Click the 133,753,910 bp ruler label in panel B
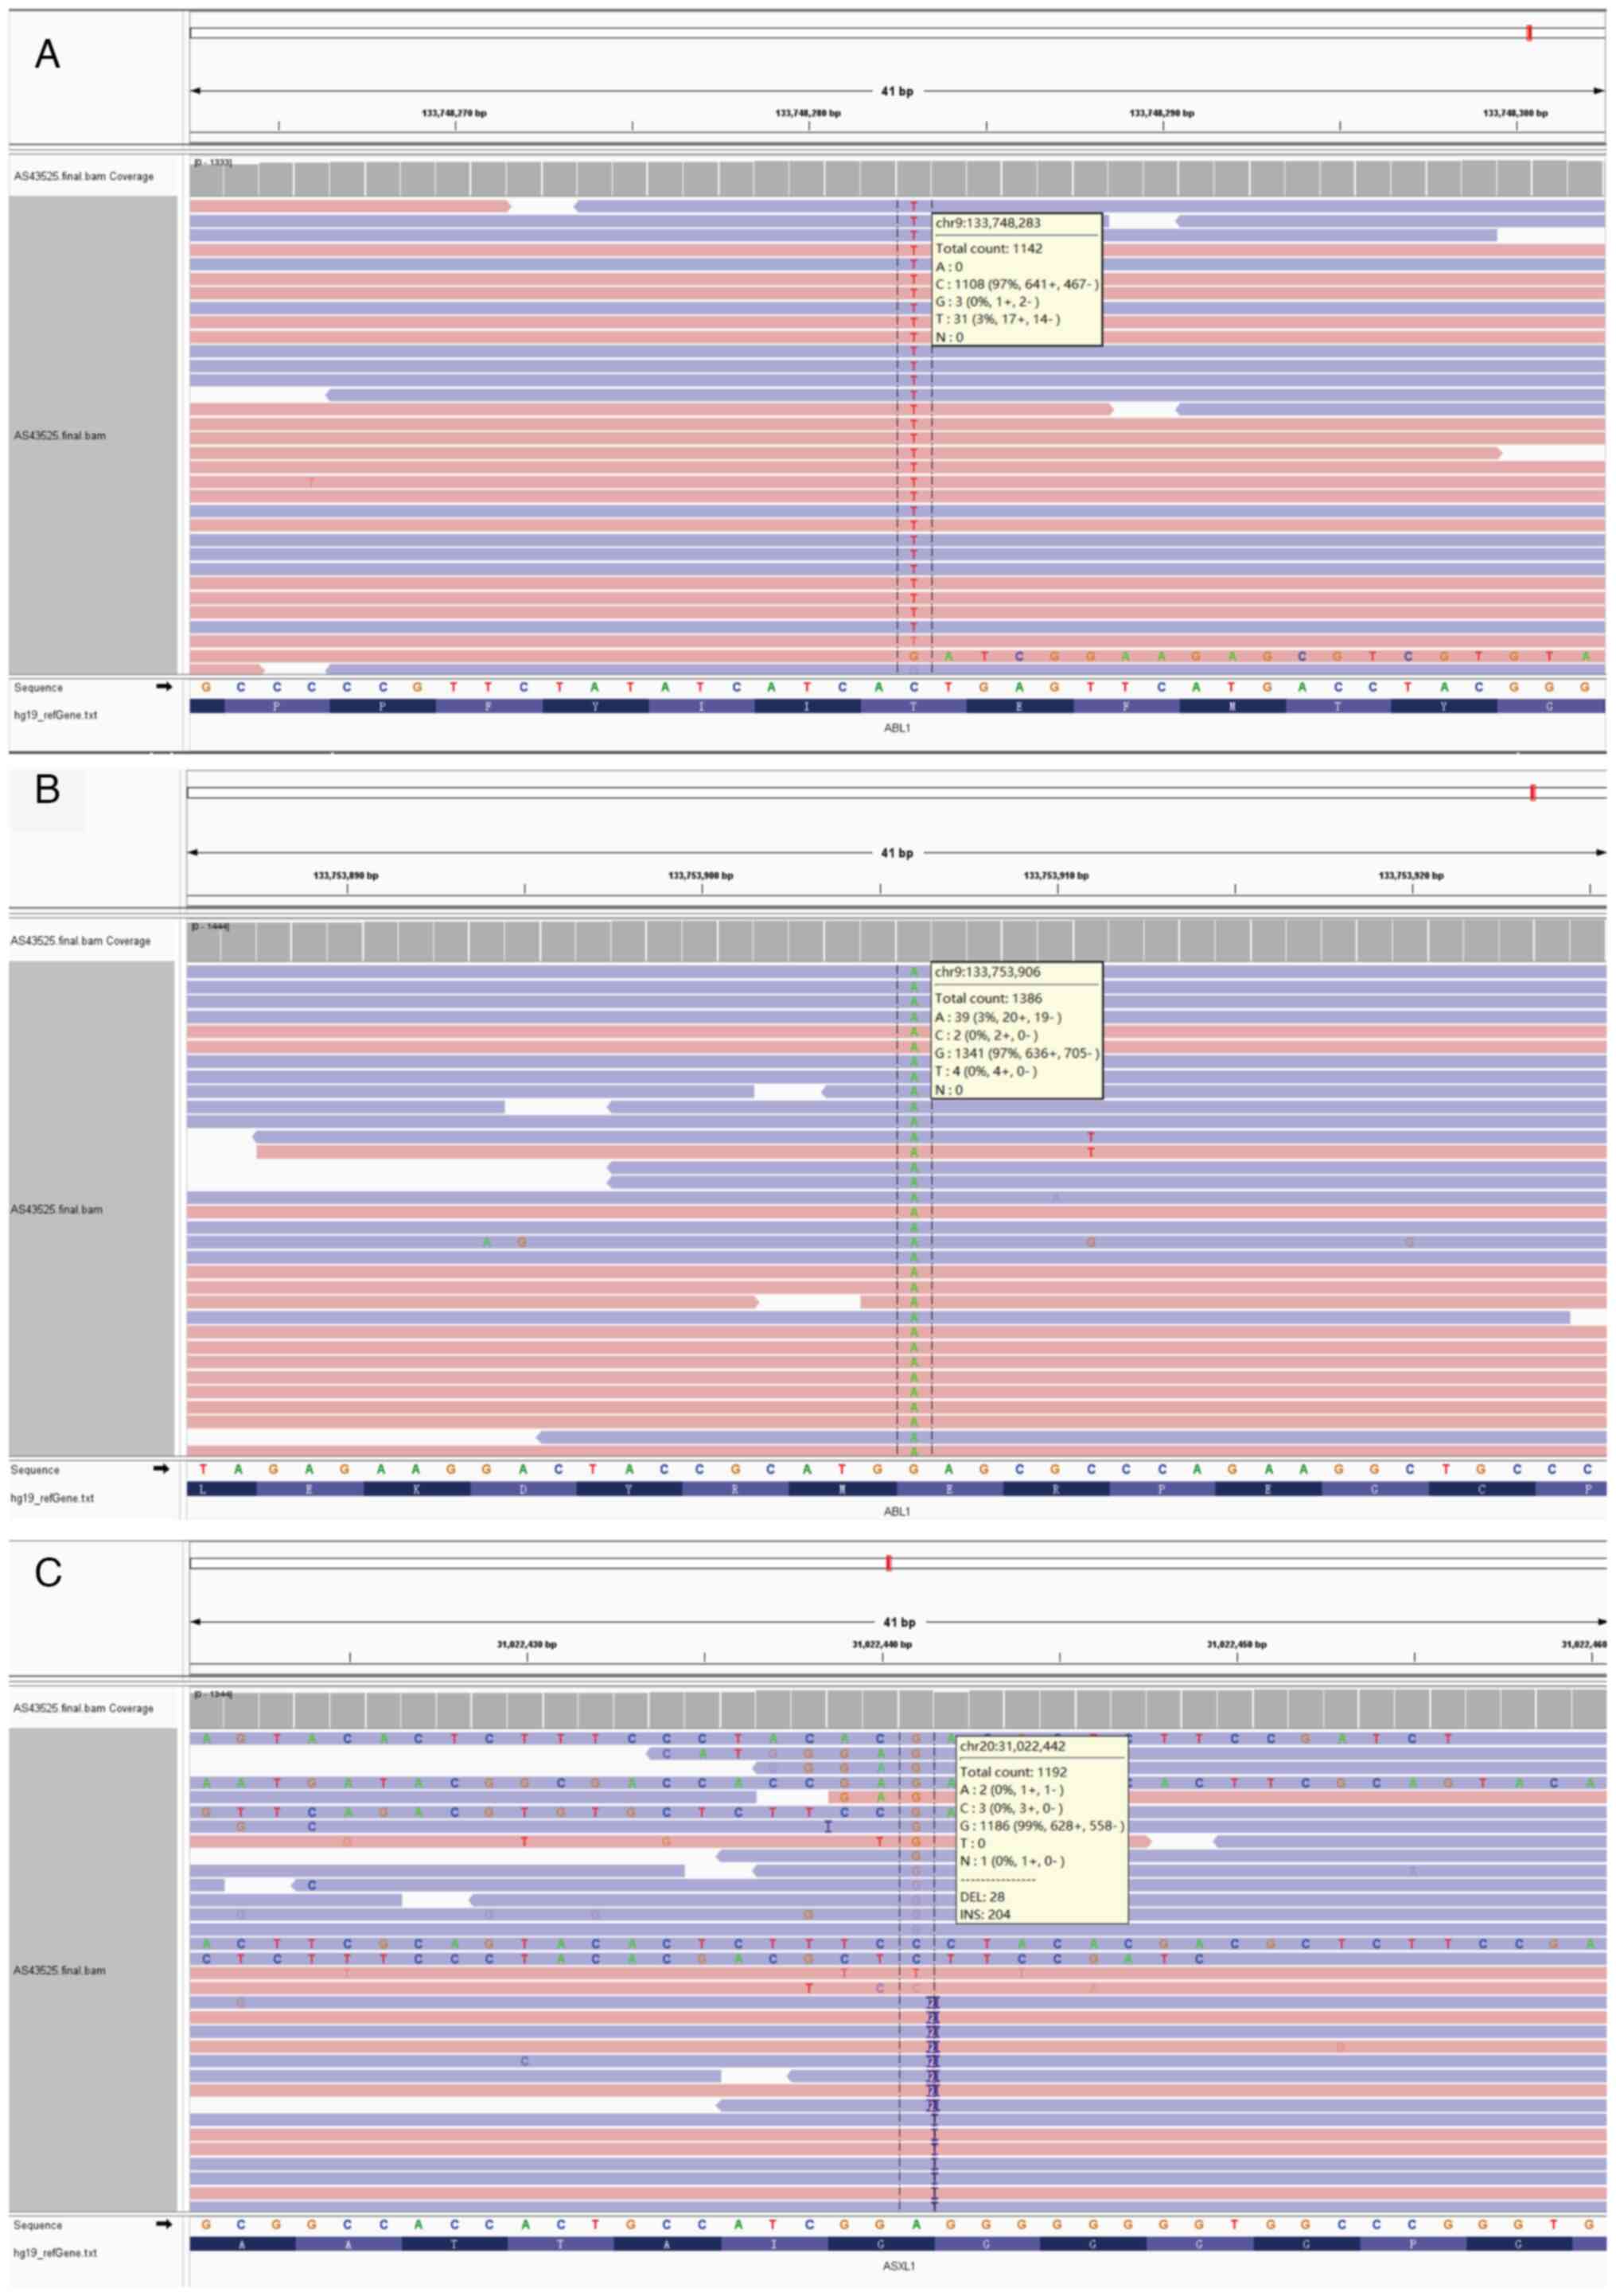The width and height of the screenshot is (1616, 2296). click(x=1056, y=875)
